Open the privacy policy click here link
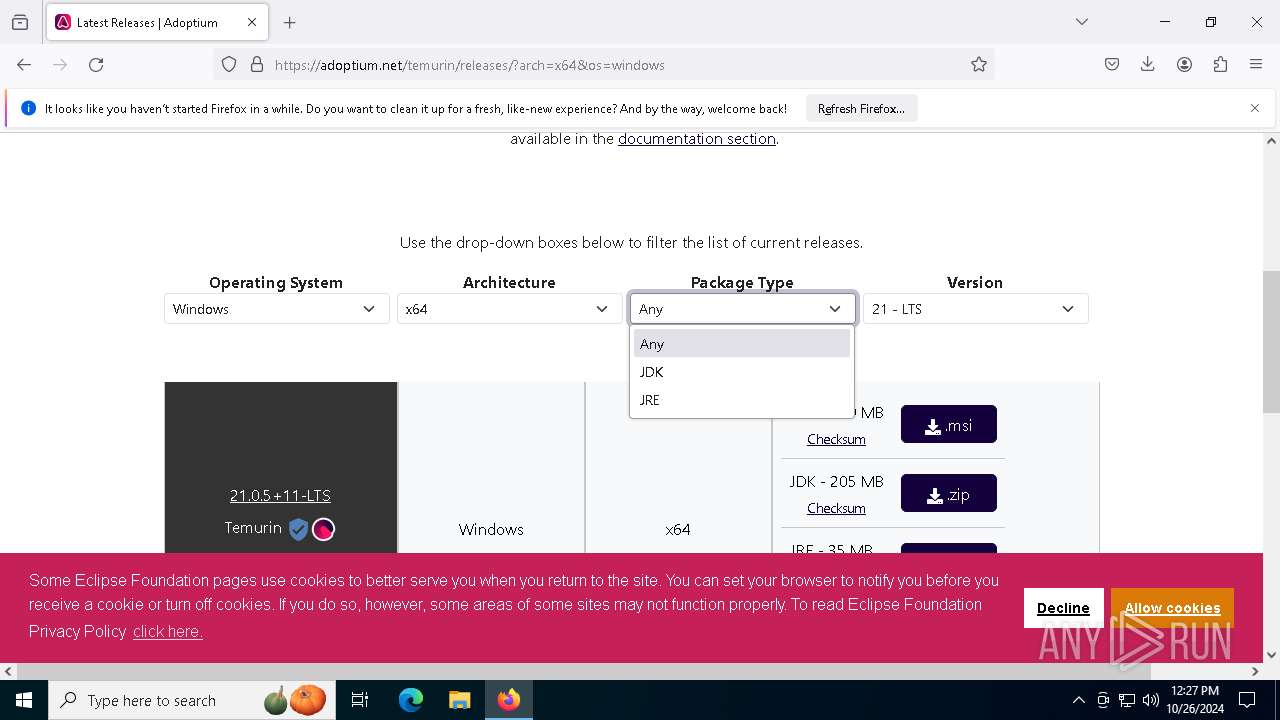 [168, 632]
